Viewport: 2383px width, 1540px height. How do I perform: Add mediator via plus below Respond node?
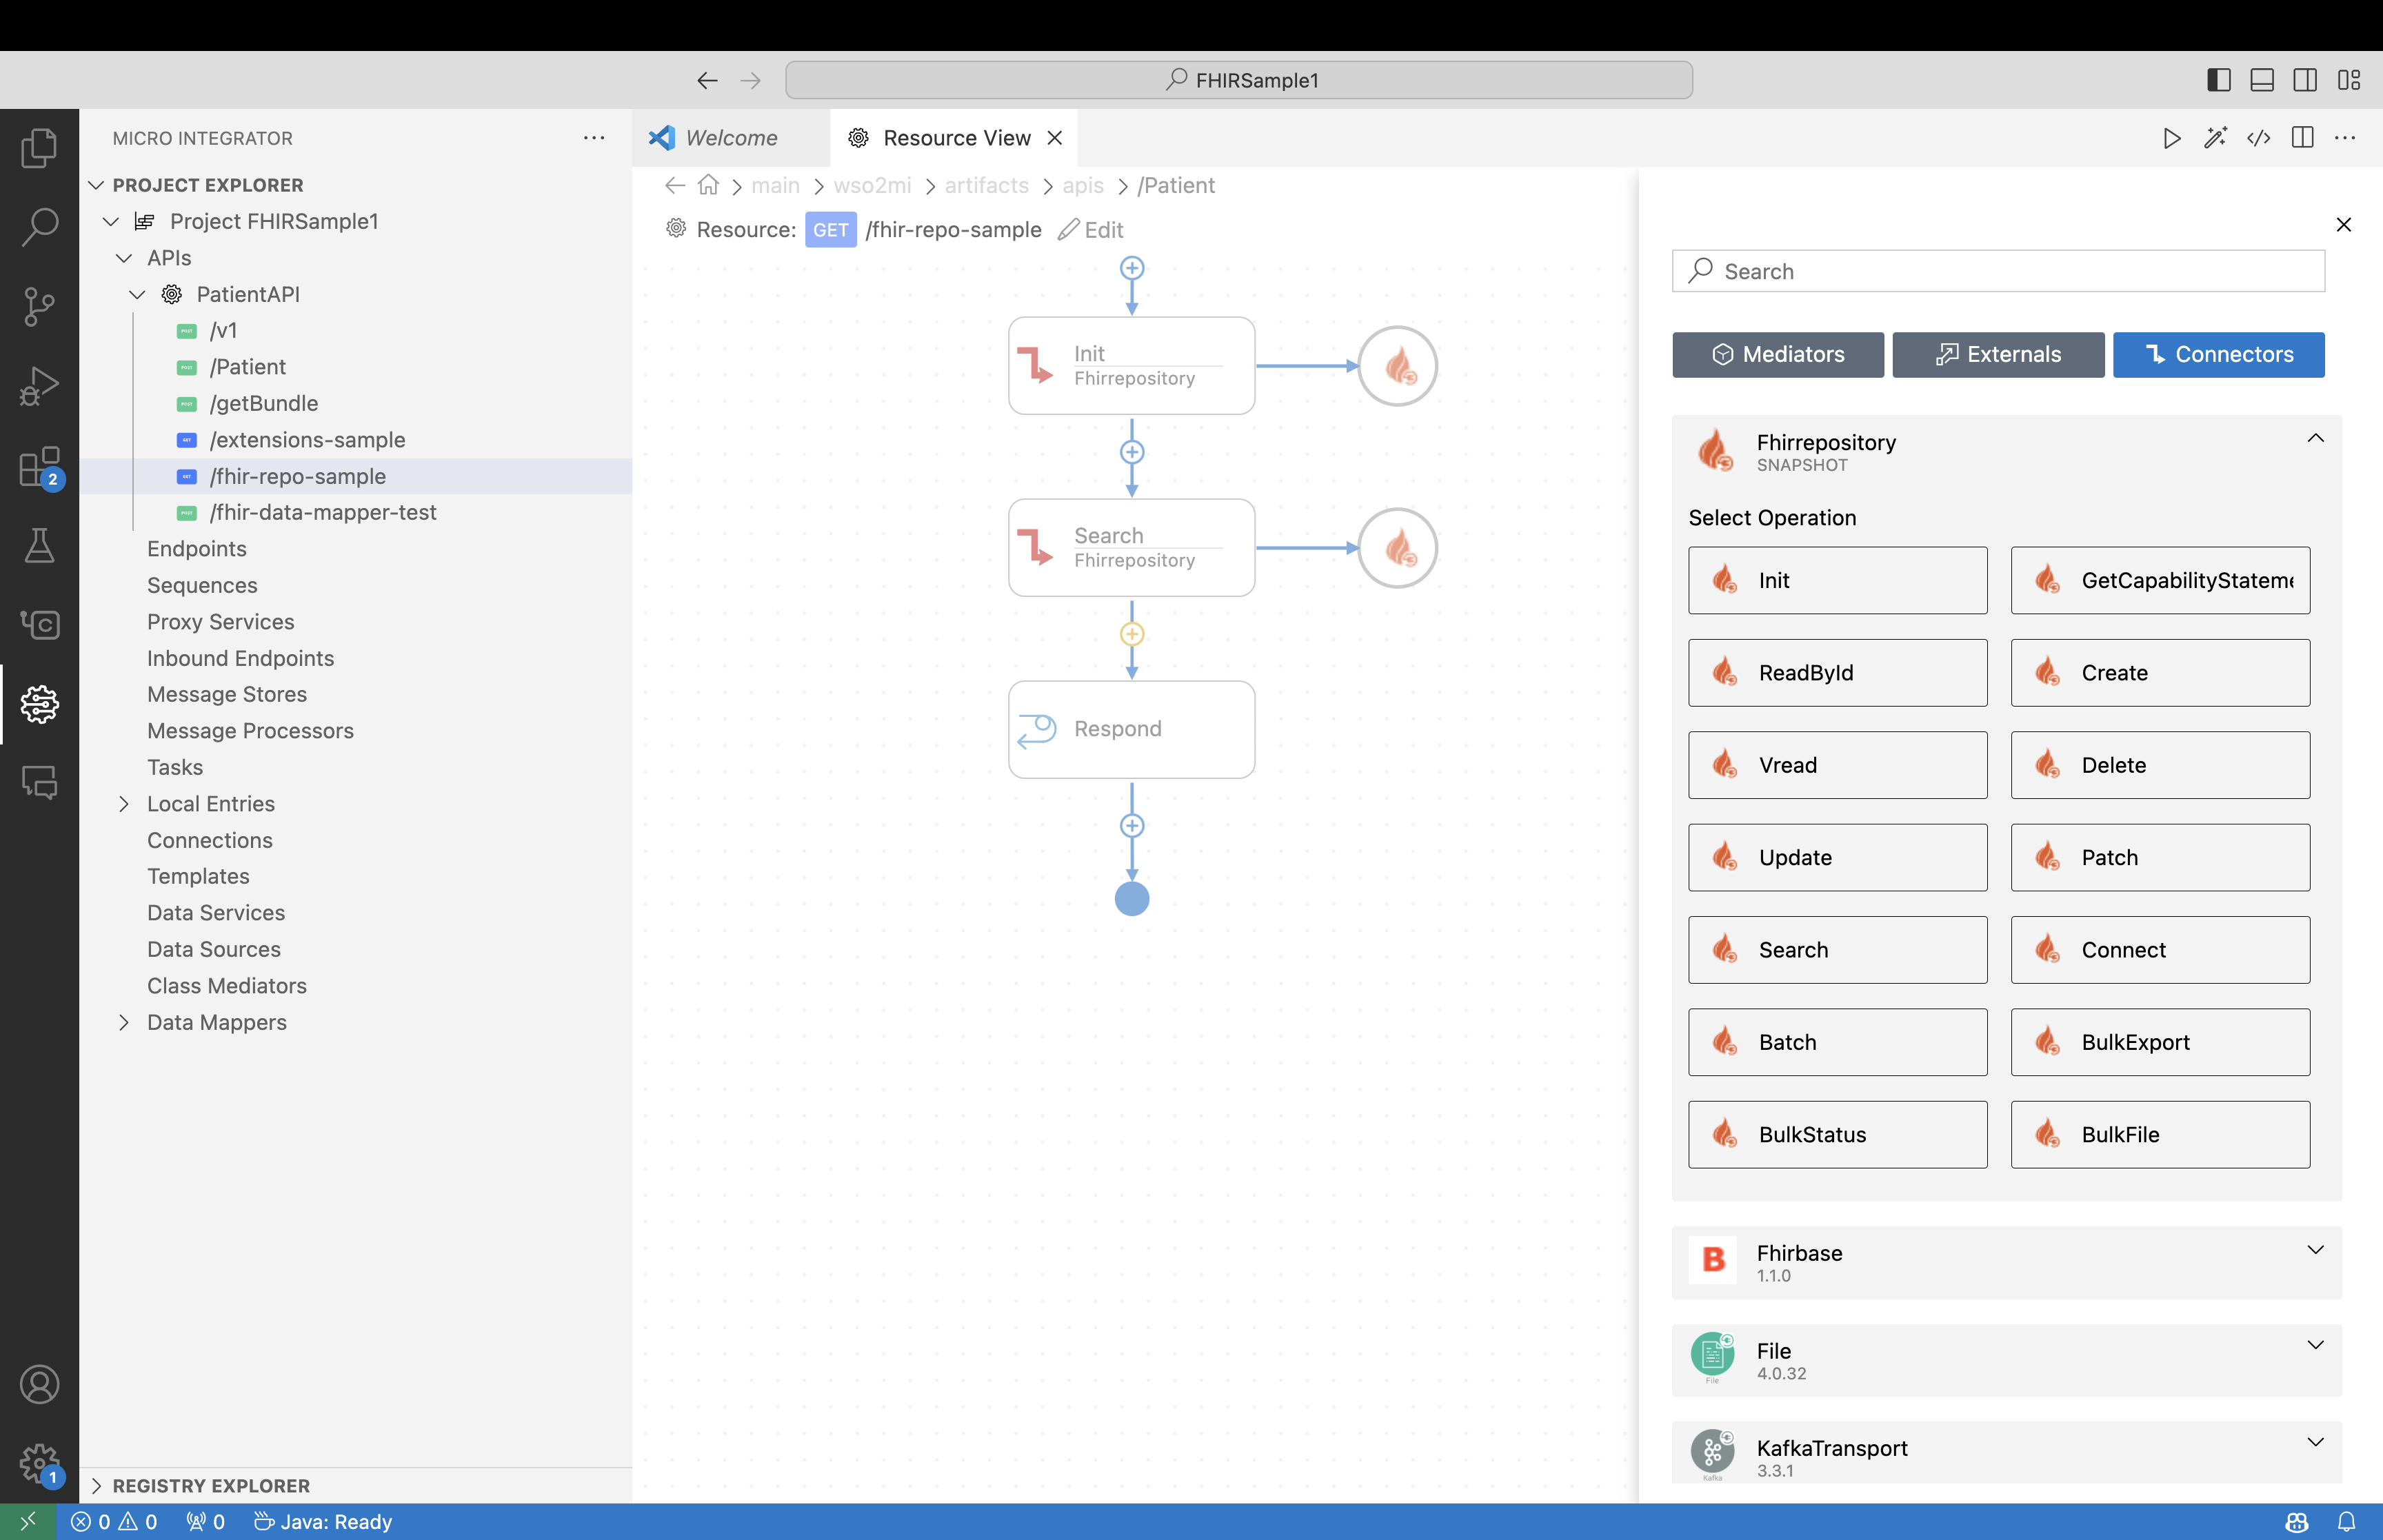[x=1132, y=825]
